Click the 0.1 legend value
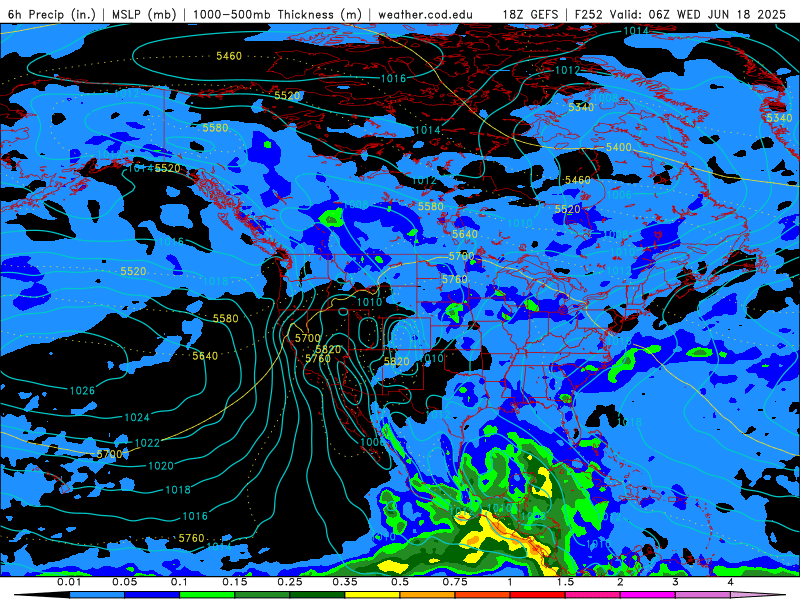Image resolution: width=800 pixels, height=600 pixels. coord(180,582)
